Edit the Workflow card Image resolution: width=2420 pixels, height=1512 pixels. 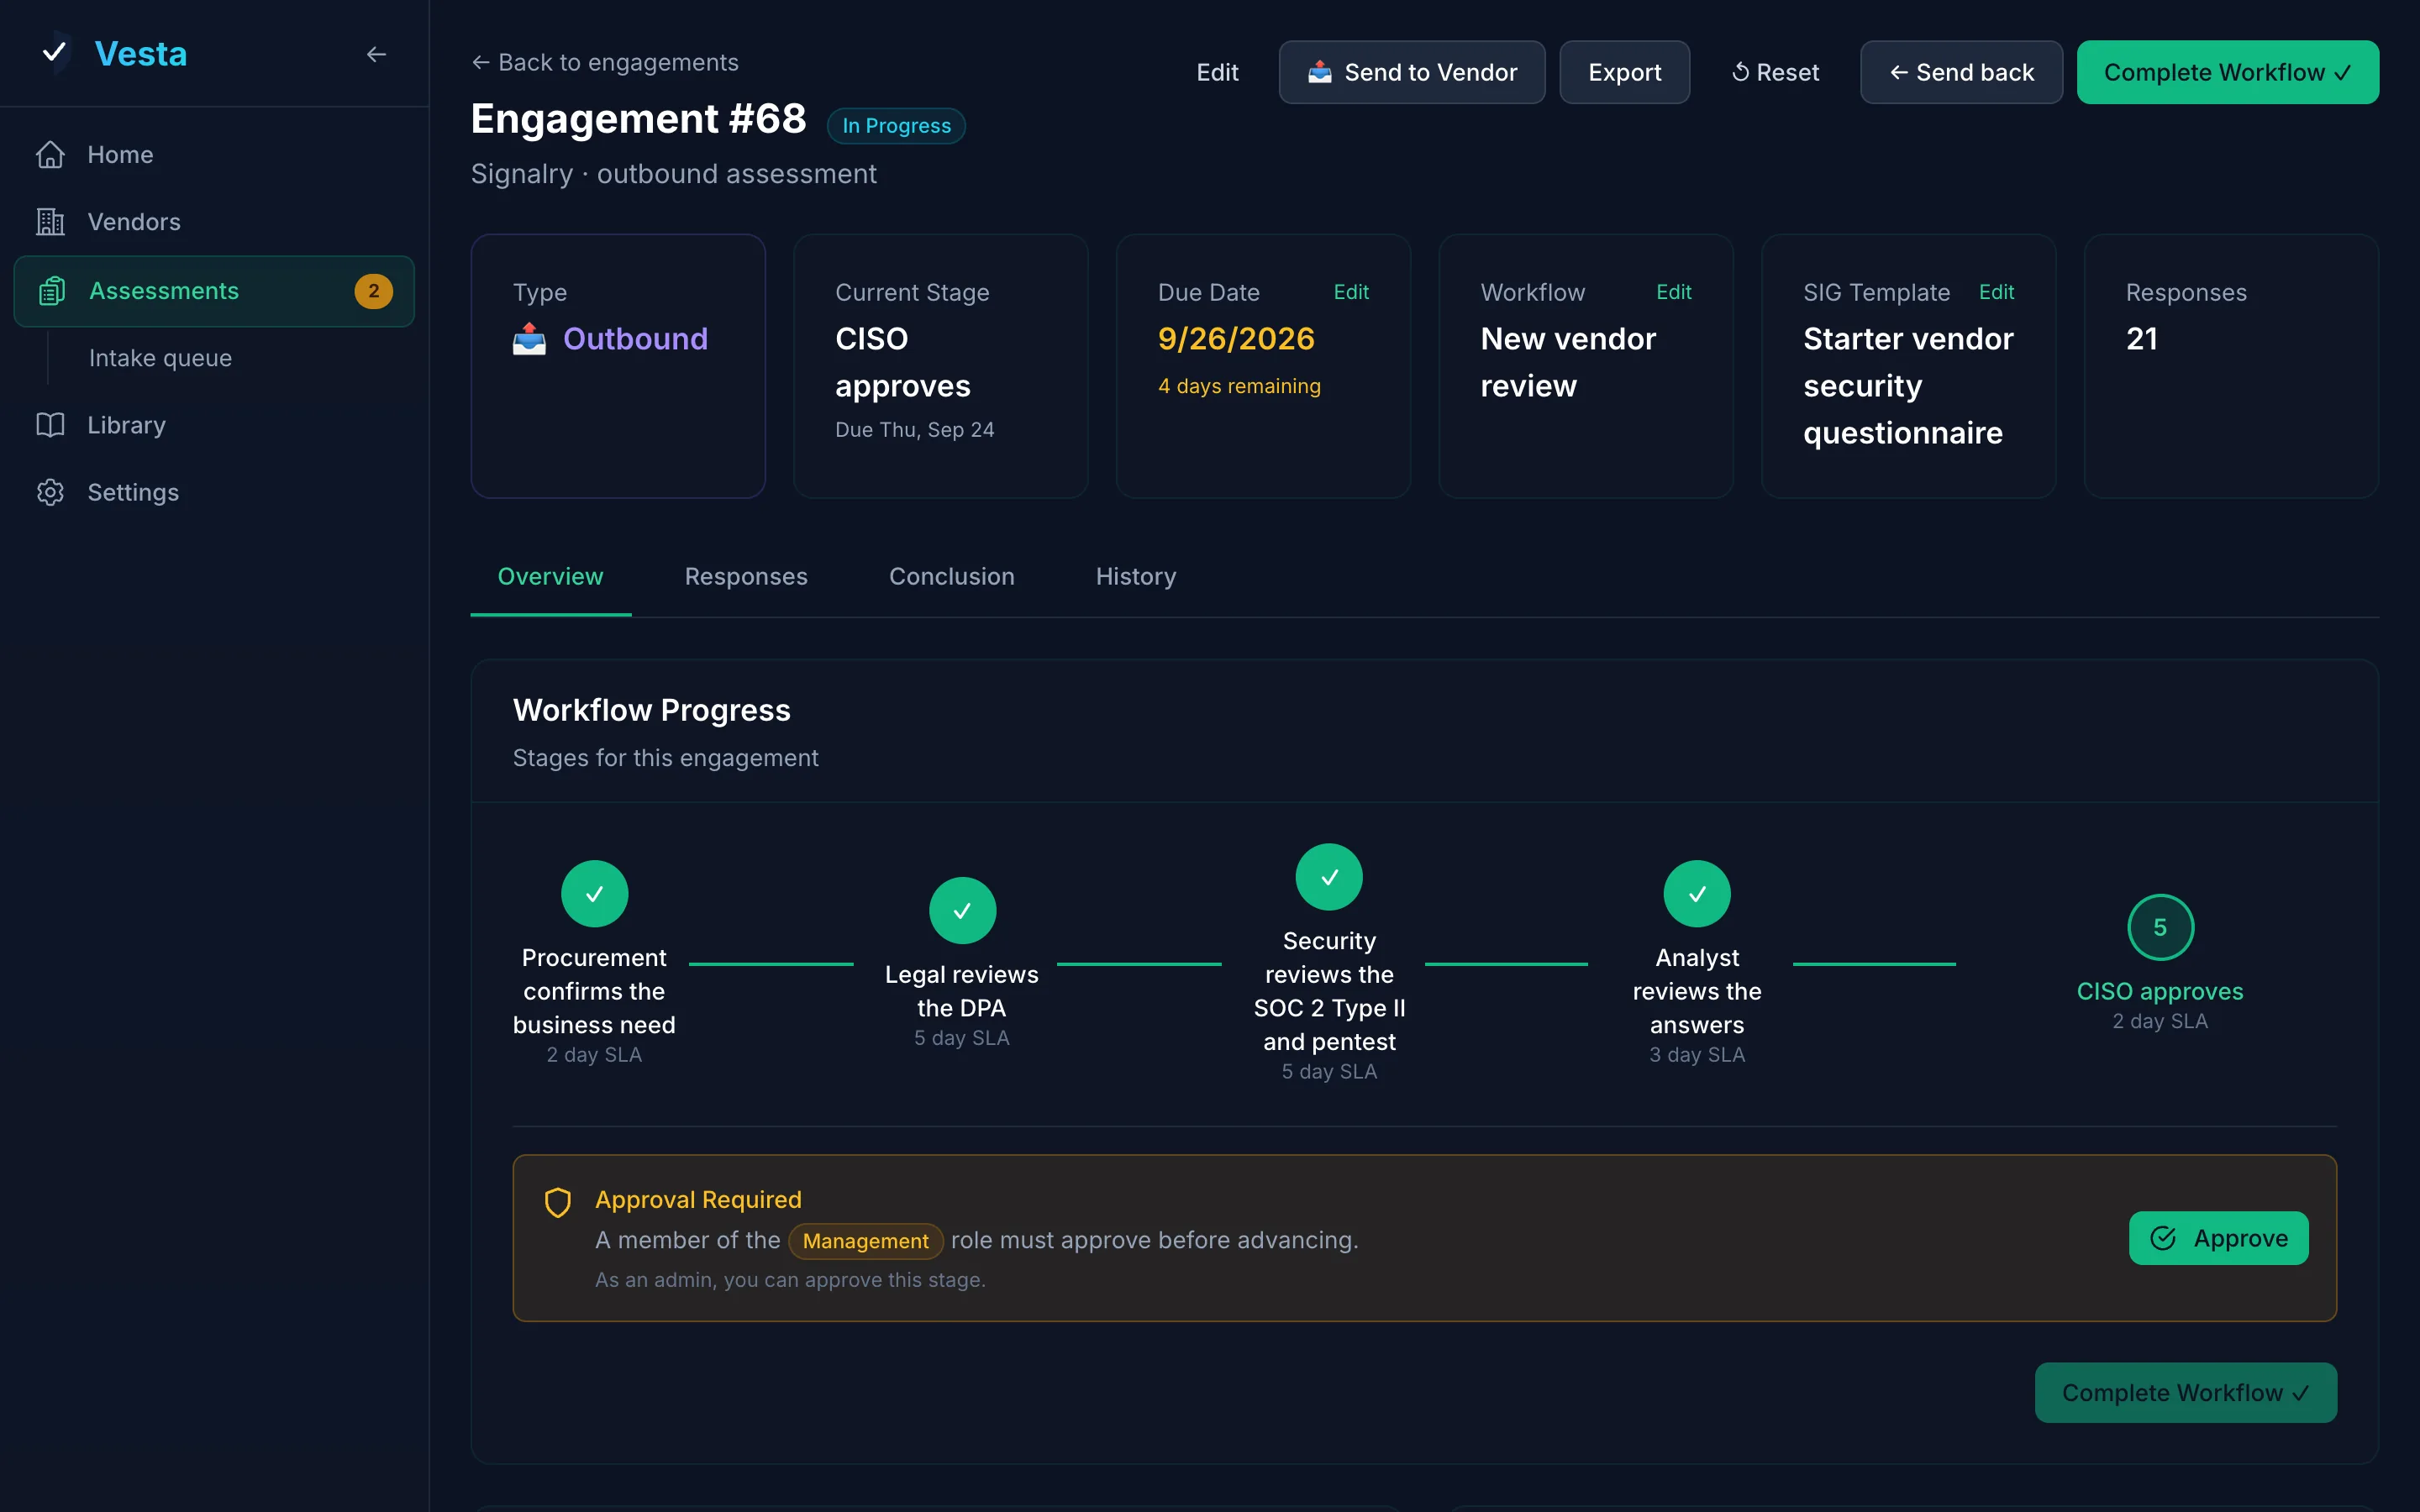click(x=1673, y=292)
